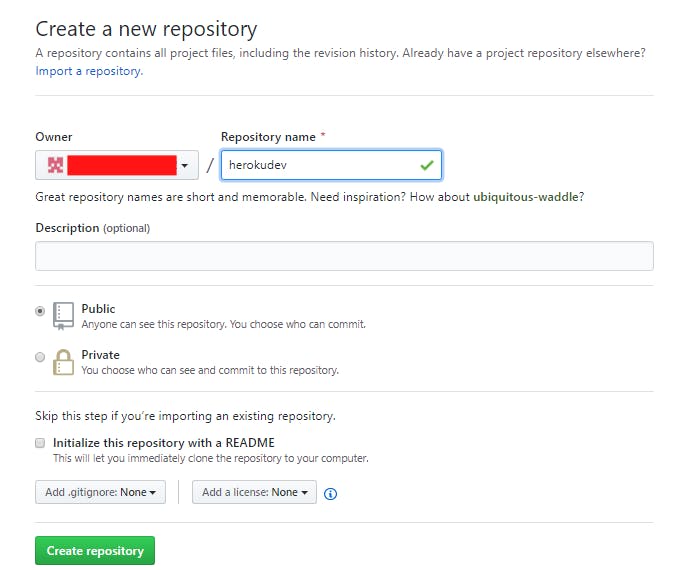The image size is (680, 570).
Task: Click the green checkmark in repository name
Action: coord(427,165)
